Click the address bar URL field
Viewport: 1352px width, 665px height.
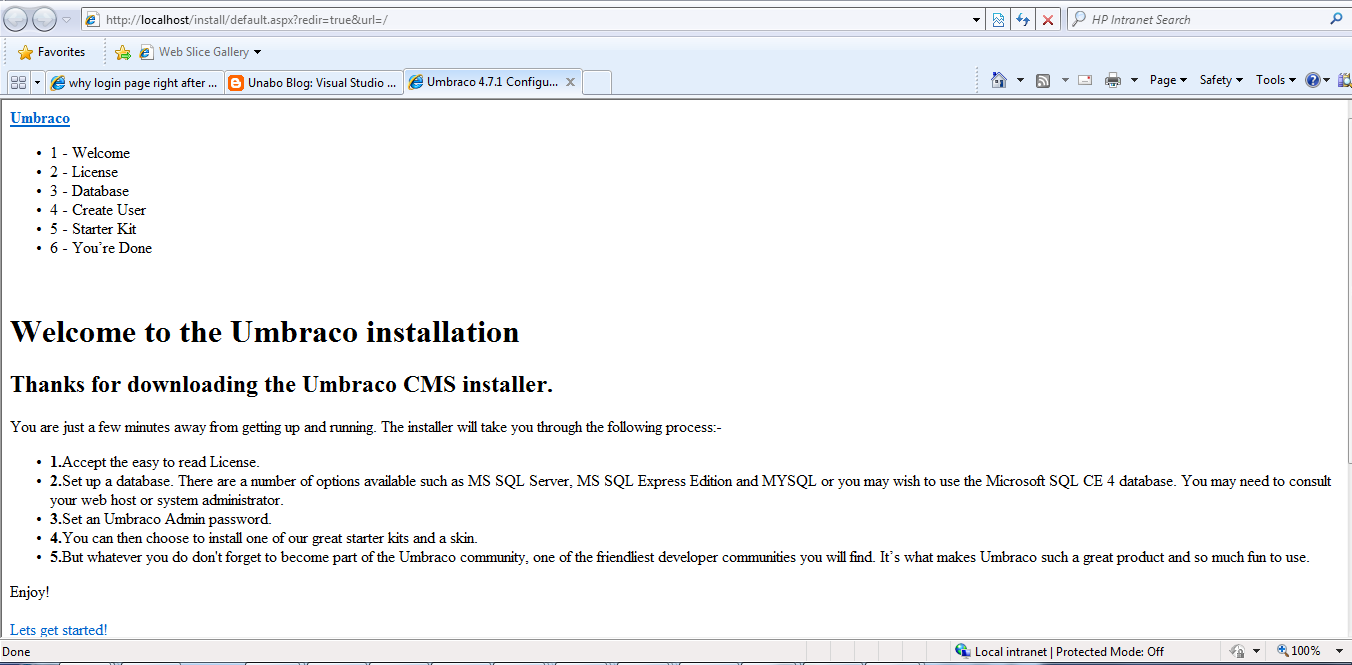coord(530,20)
